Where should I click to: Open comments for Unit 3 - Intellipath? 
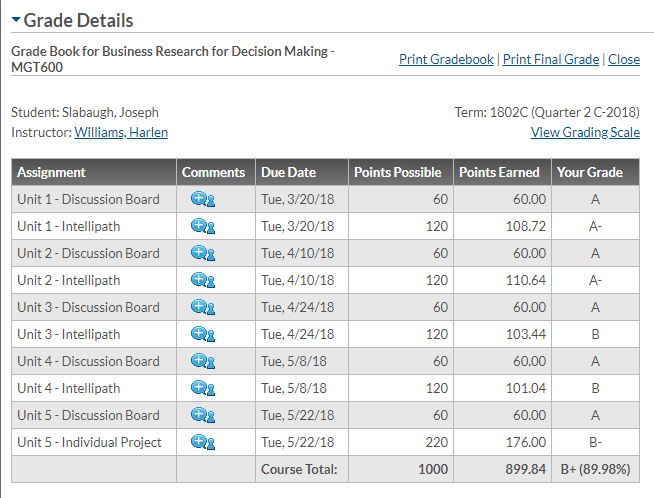click(203, 334)
